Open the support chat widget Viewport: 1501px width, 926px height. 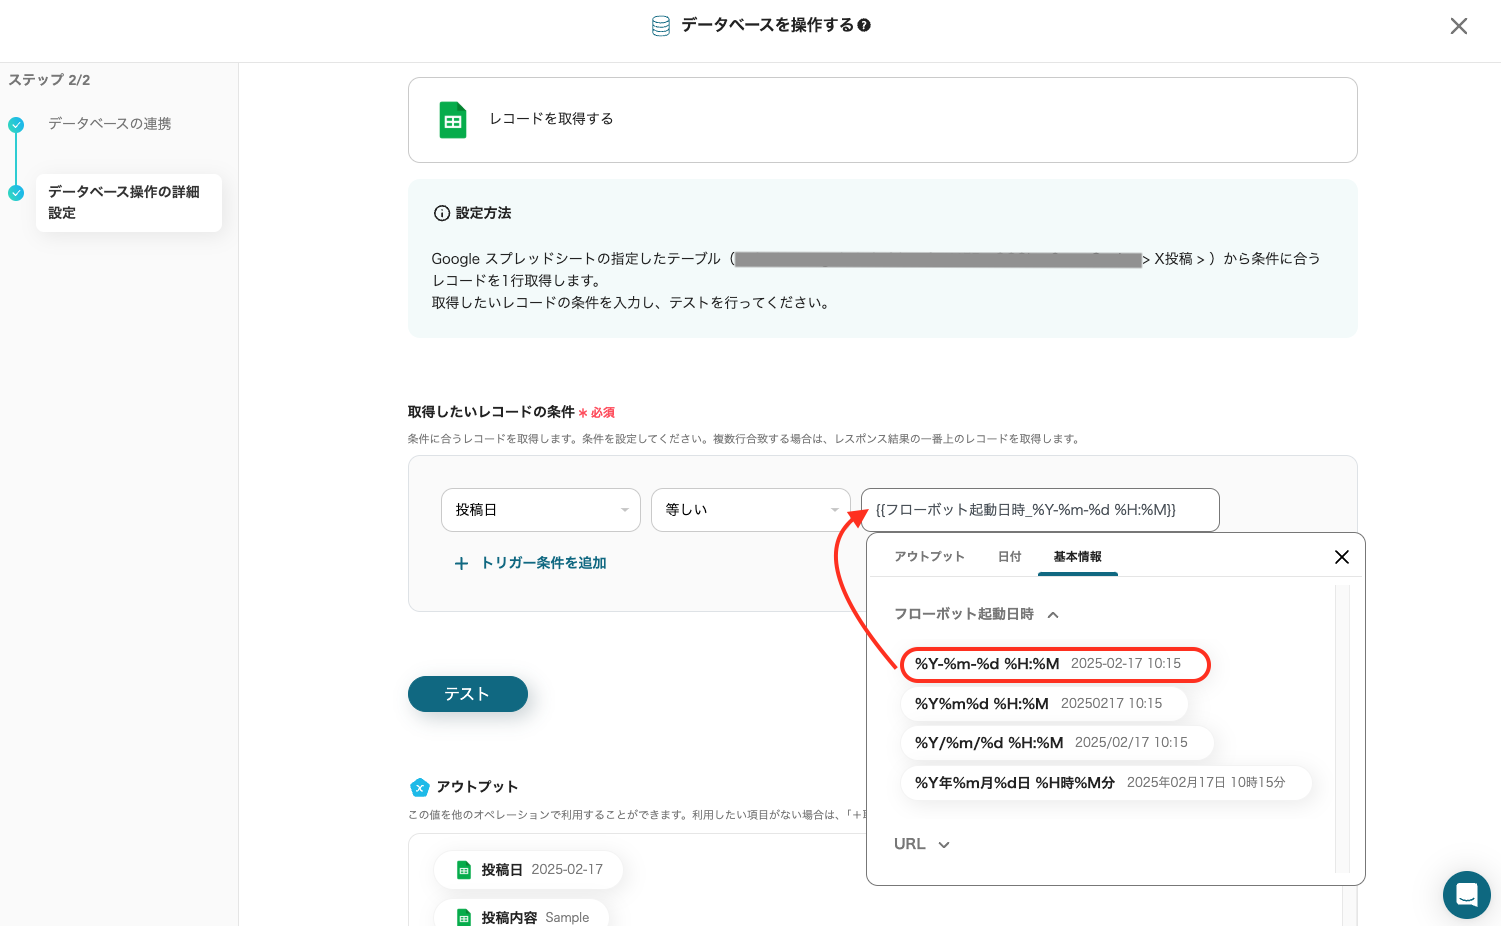tap(1467, 894)
